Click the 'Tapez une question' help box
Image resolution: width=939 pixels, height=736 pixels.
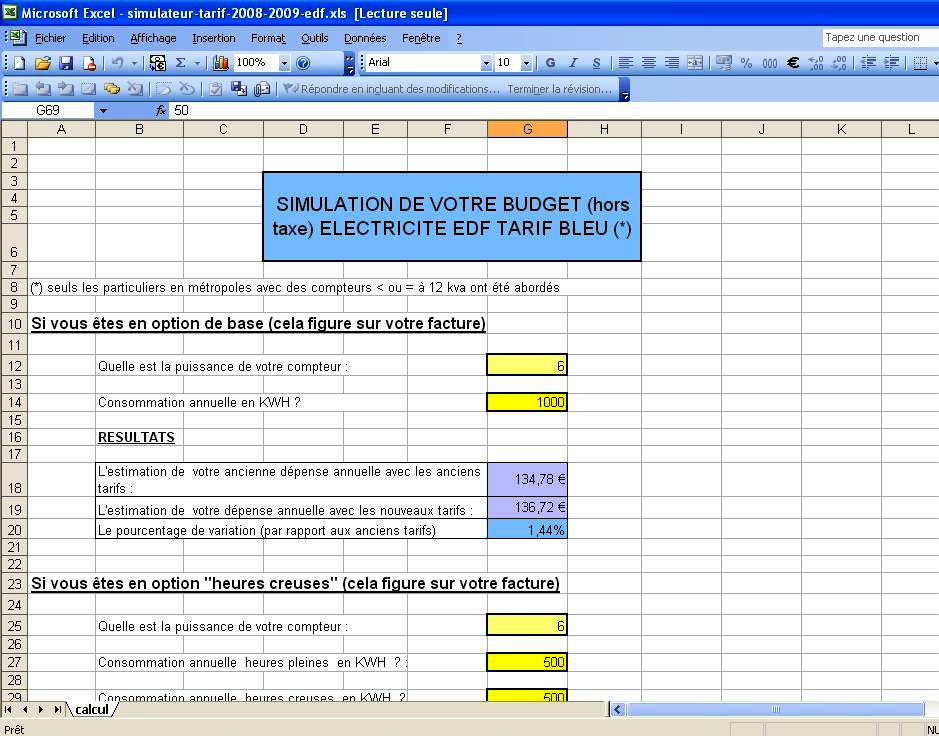(x=880, y=38)
